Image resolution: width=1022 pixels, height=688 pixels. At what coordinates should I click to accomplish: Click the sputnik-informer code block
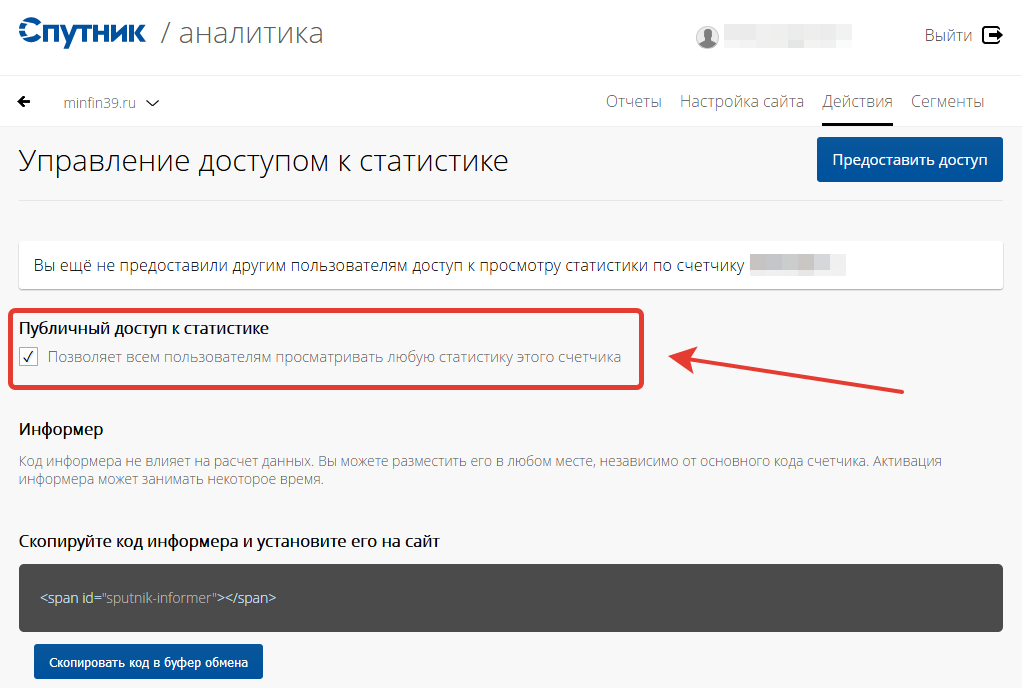[510, 598]
